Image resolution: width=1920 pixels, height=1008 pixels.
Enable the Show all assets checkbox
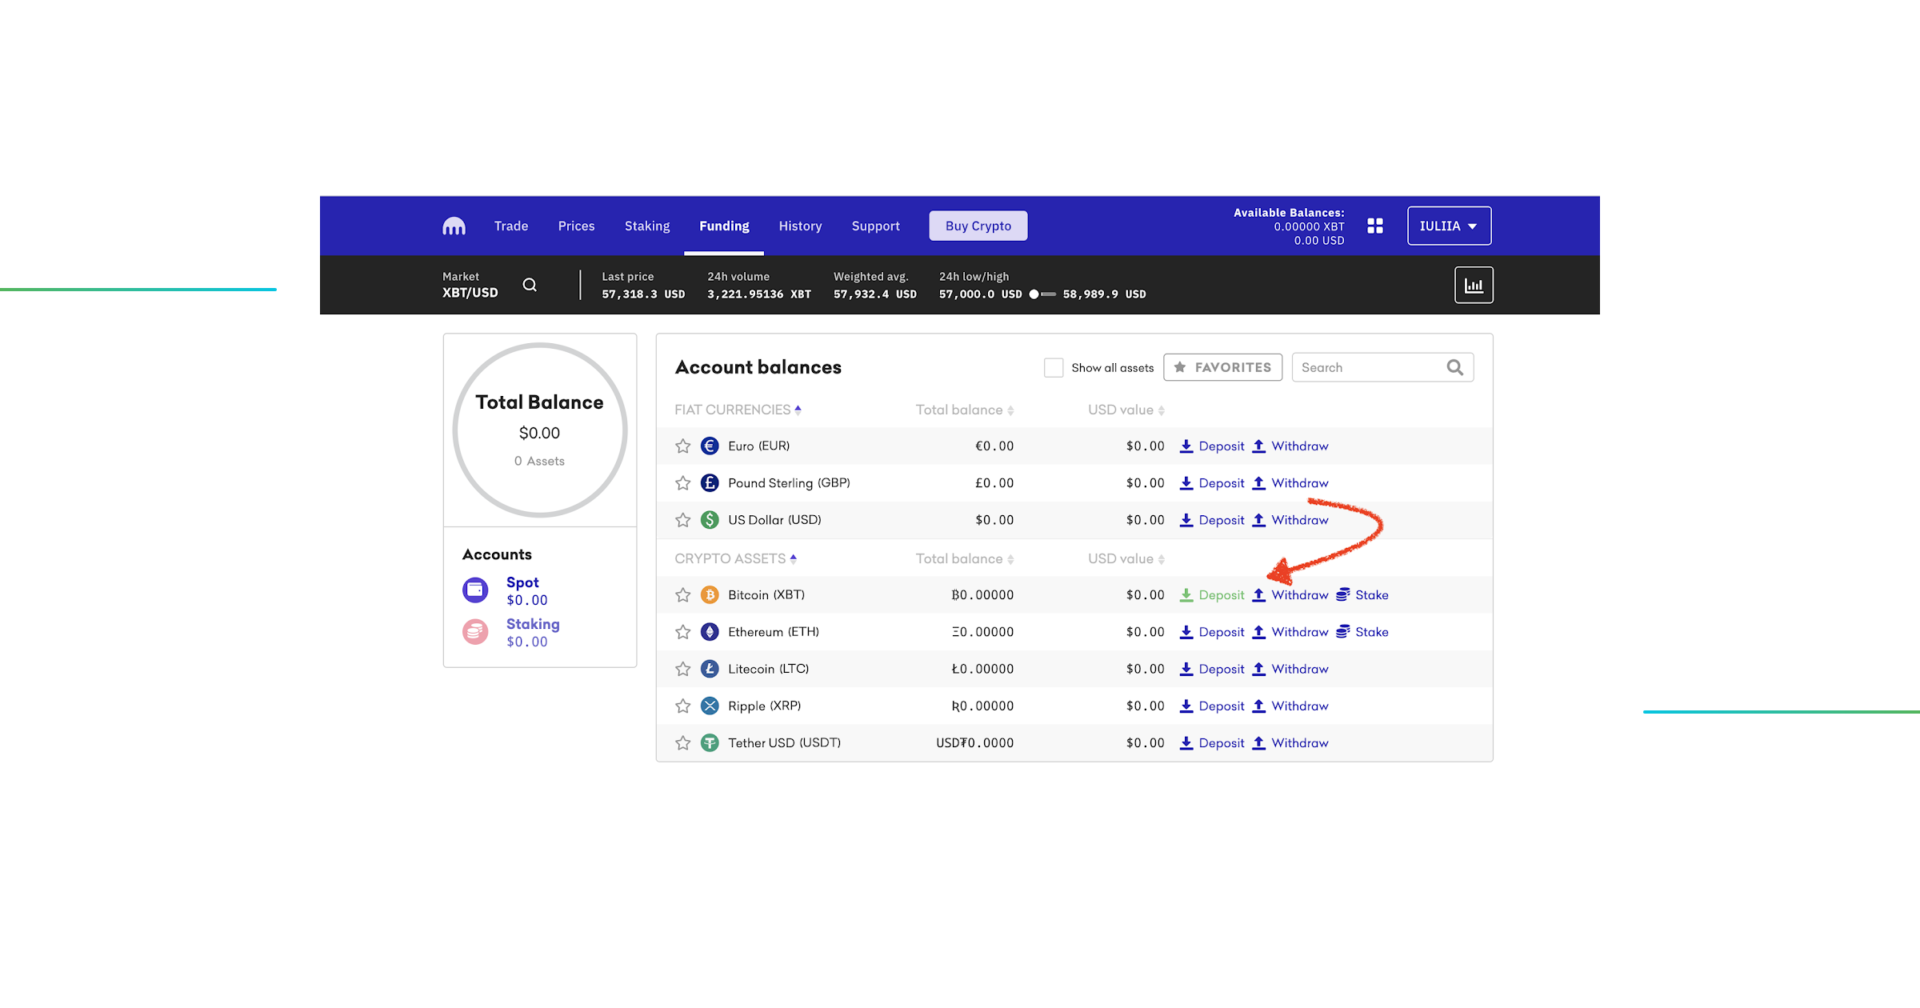click(x=1054, y=367)
